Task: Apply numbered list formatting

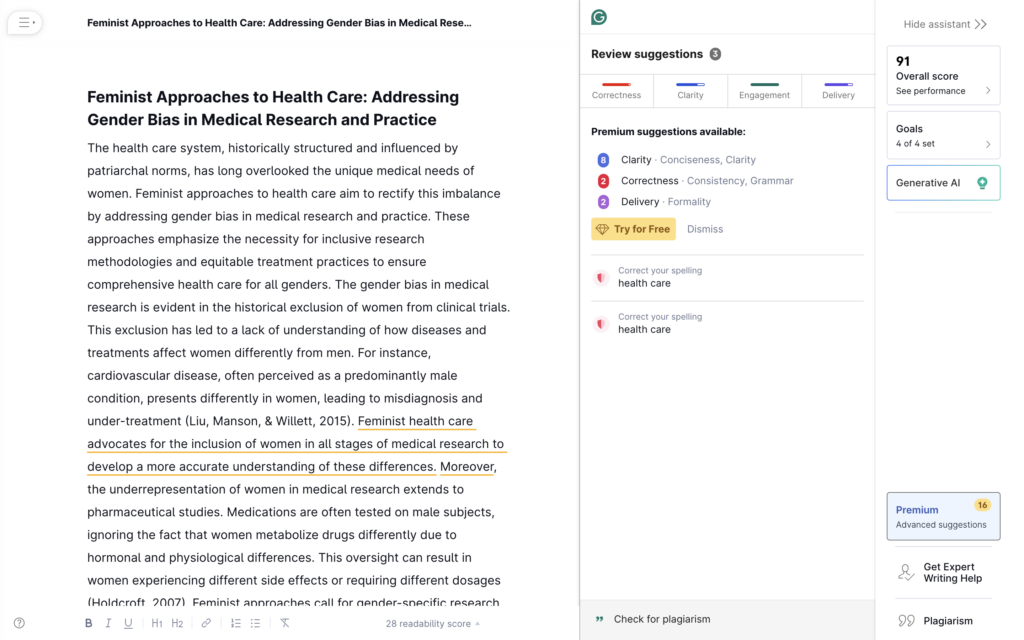Action: pos(236,623)
